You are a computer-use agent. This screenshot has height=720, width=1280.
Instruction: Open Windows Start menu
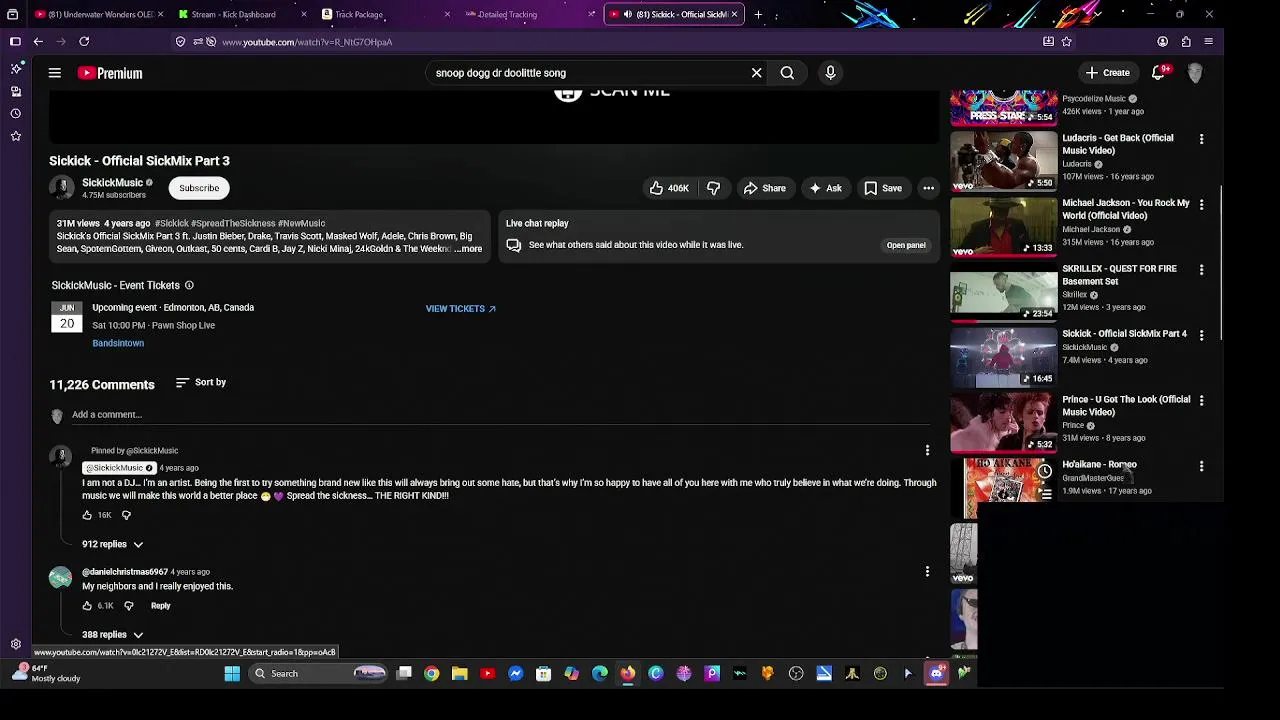232,673
